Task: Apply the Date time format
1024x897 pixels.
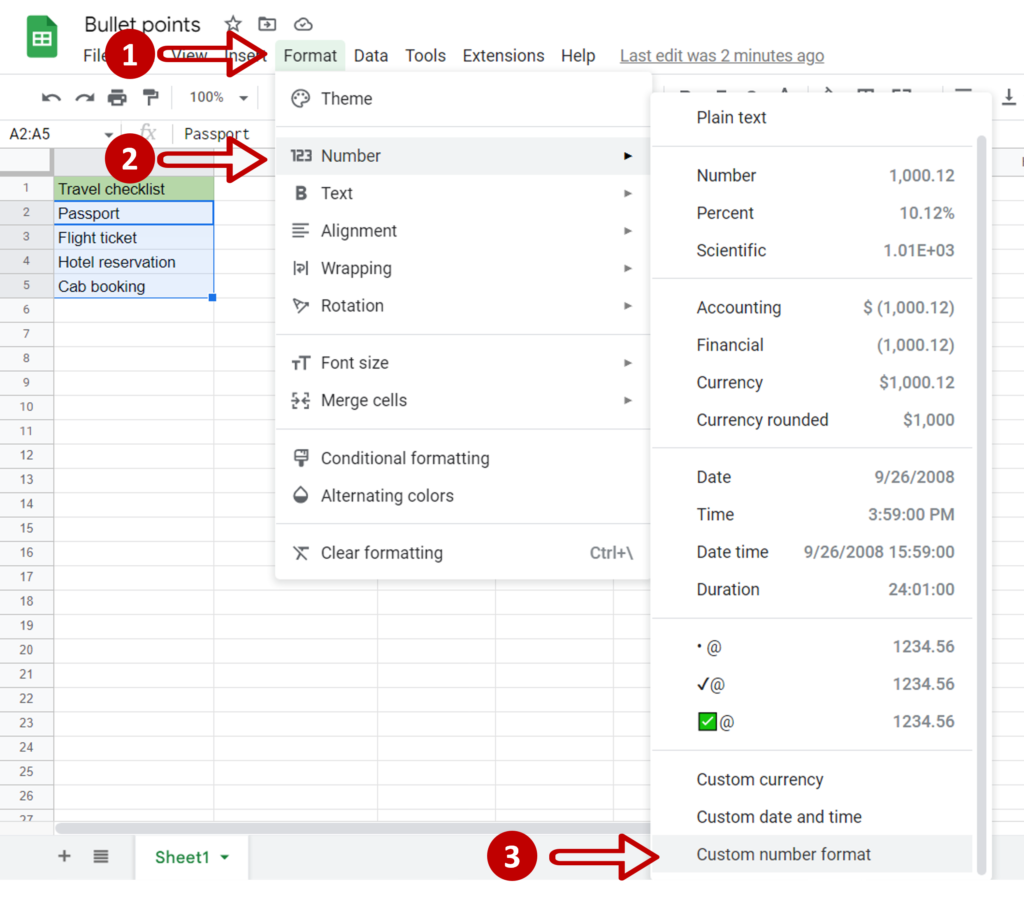Action: click(812, 552)
